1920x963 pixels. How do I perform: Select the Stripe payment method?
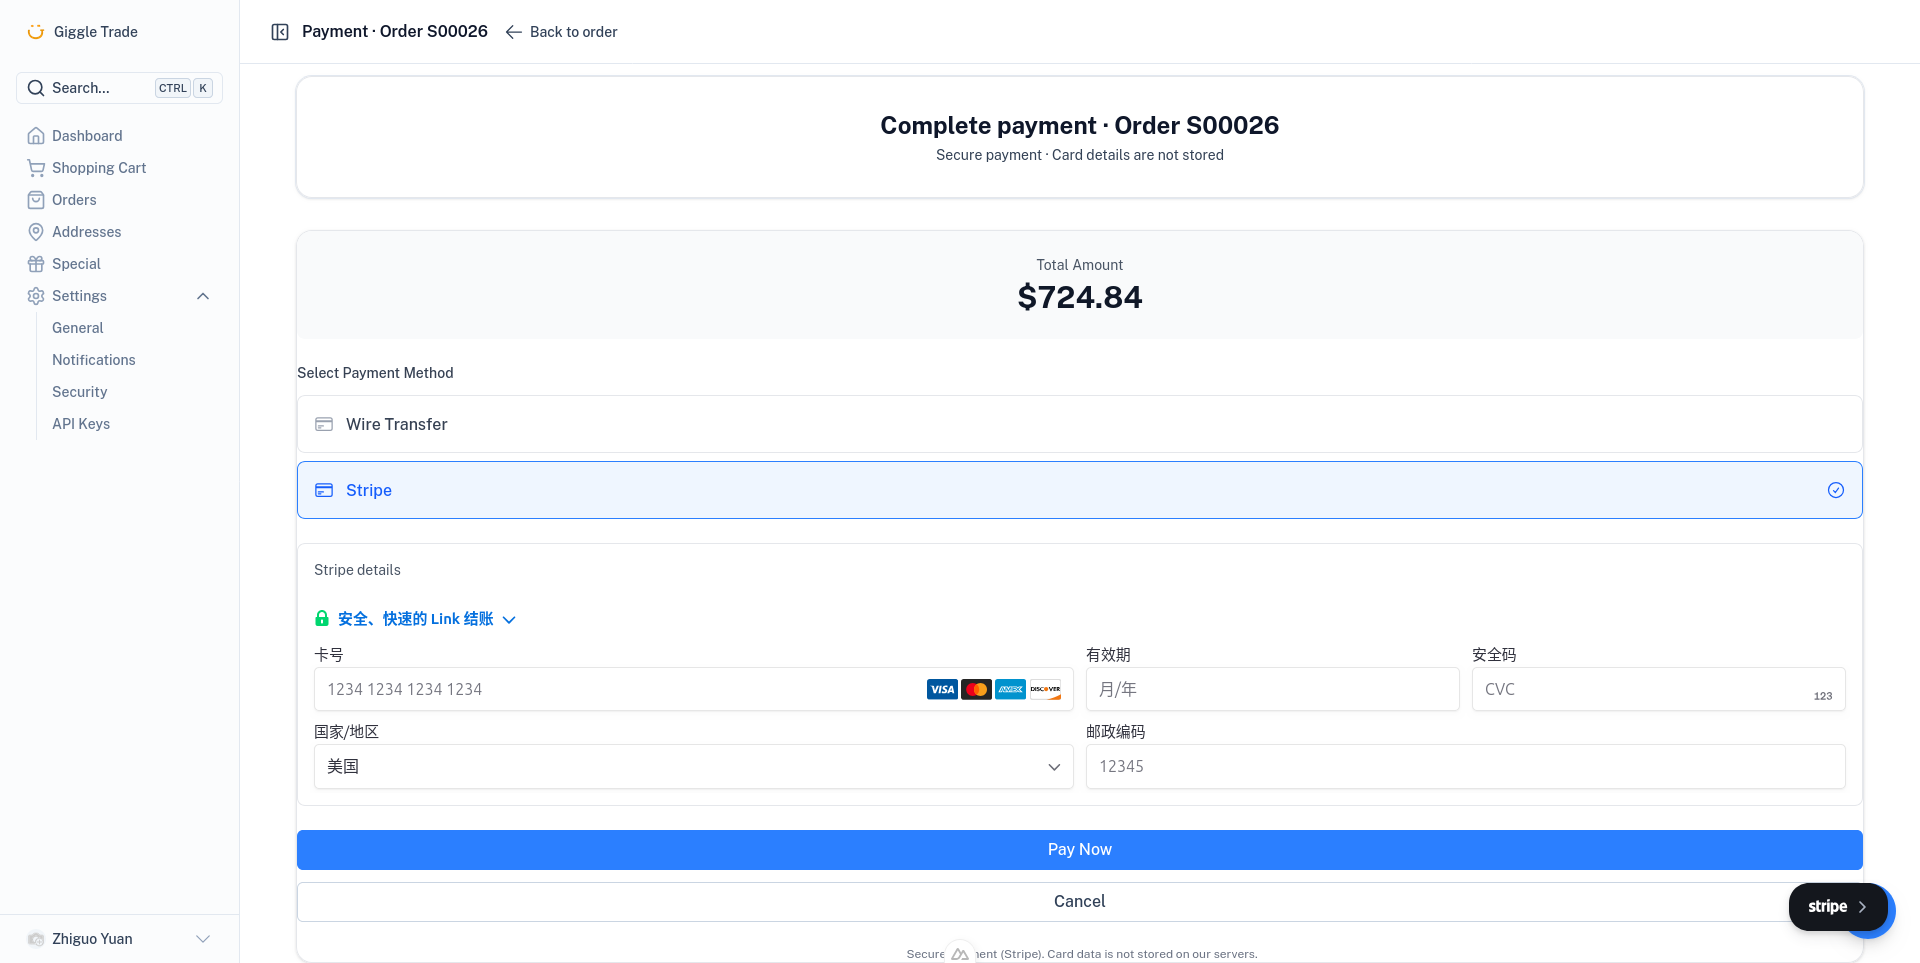tap(1079, 490)
